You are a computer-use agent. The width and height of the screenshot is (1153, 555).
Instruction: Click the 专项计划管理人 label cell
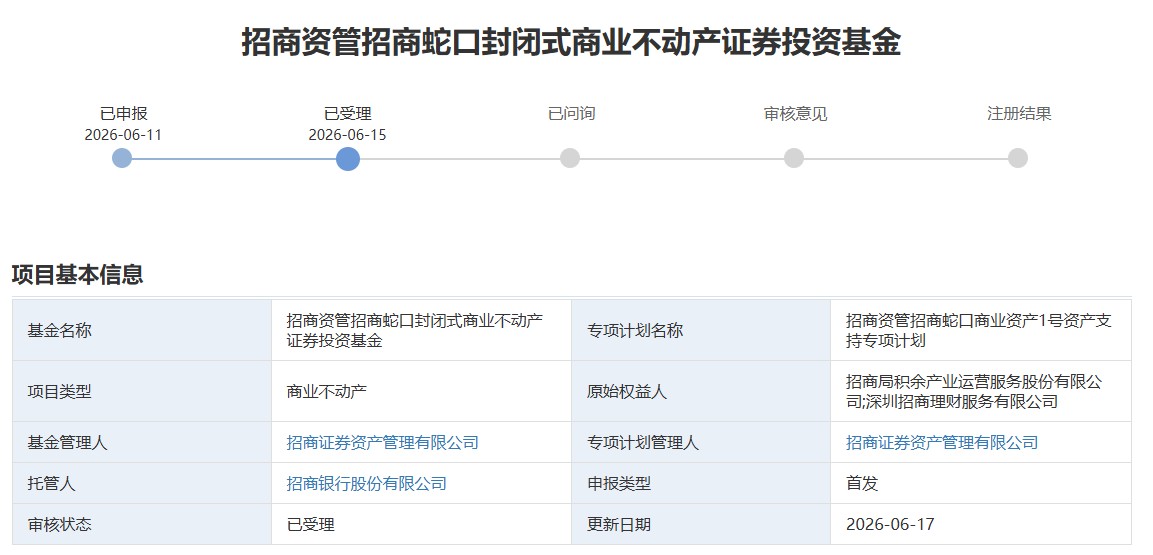702,443
